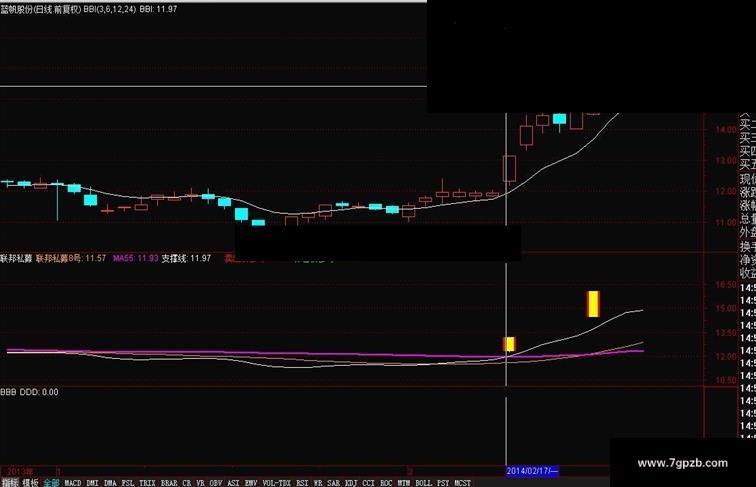Apply the MTM indicator
The width and height of the screenshot is (756, 487).
click(x=404, y=483)
